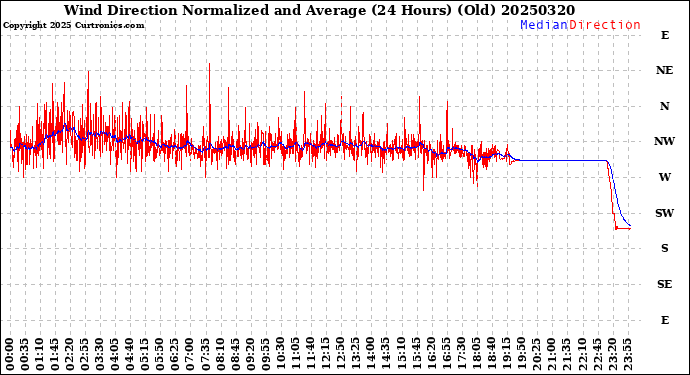
Task: Click the "21:35" time axis label
Action: 566,355
